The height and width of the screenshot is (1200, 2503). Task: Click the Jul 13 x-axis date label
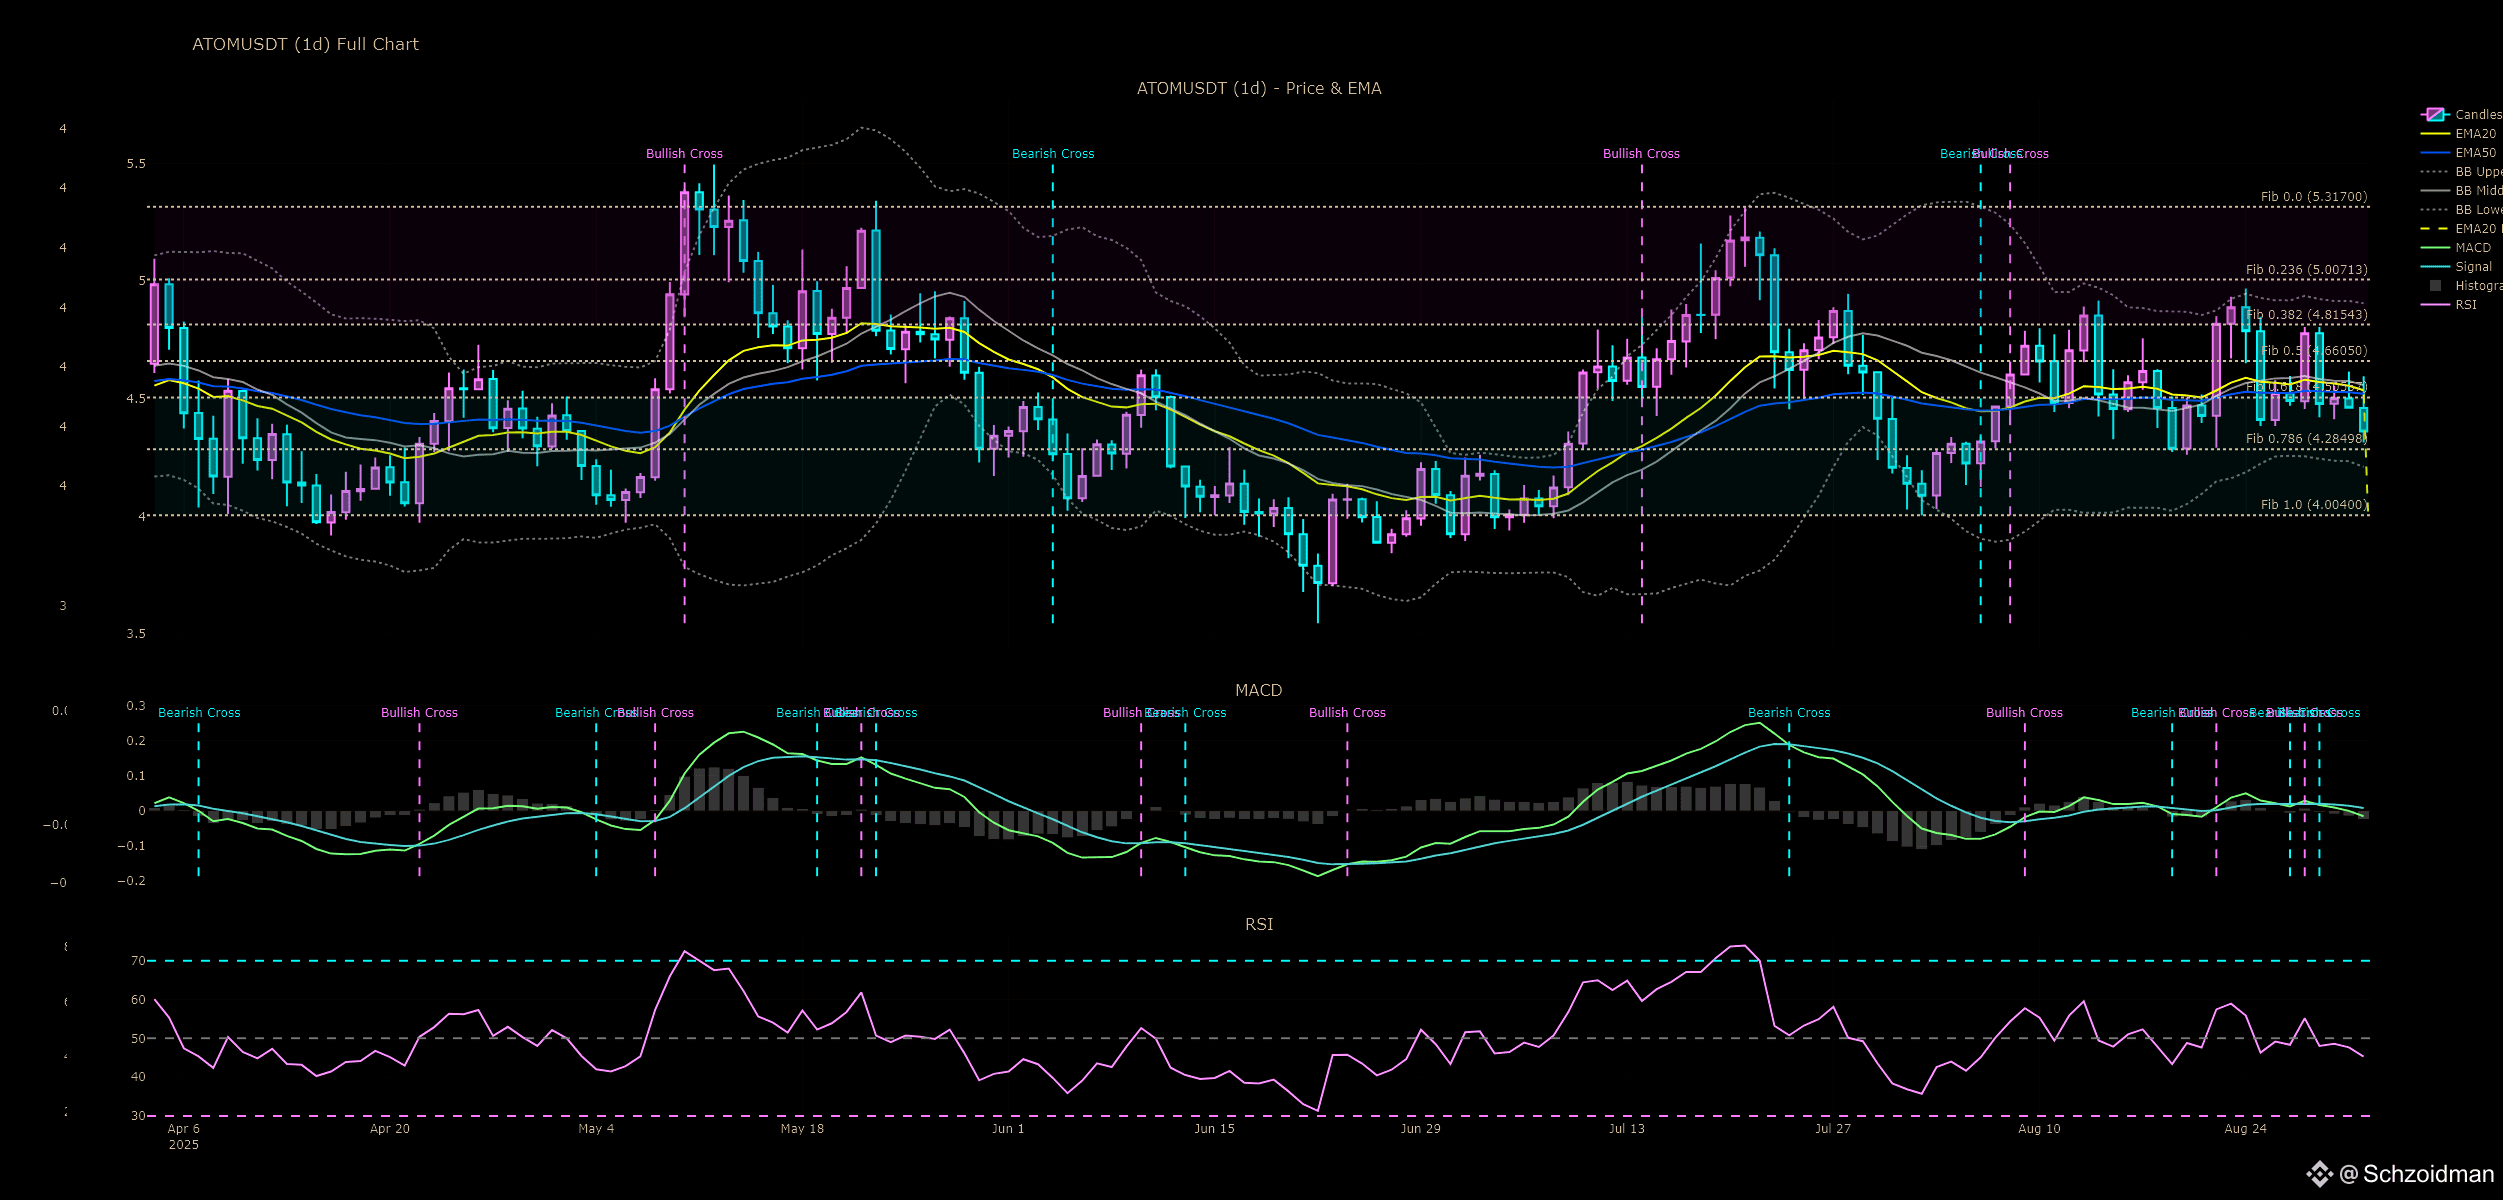coord(1626,1129)
